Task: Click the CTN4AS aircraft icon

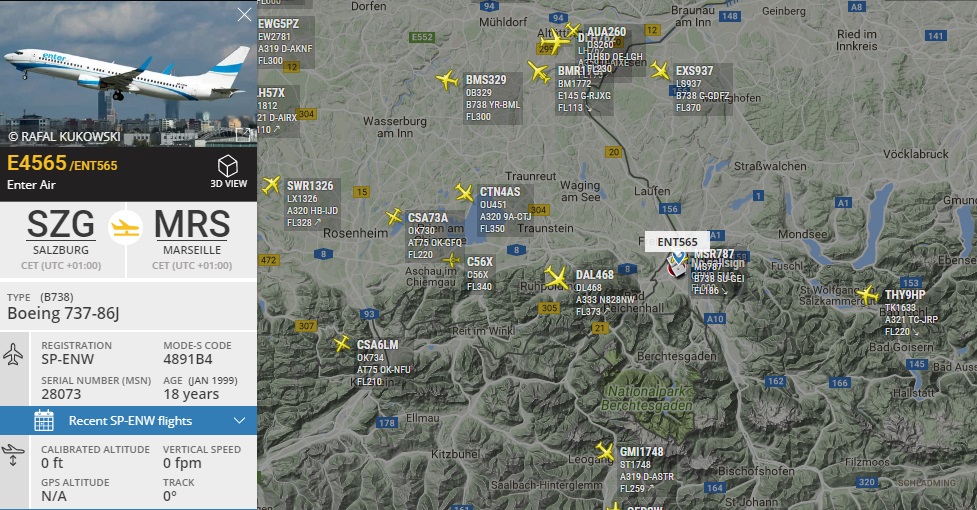Action: click(x=464, y=192)
